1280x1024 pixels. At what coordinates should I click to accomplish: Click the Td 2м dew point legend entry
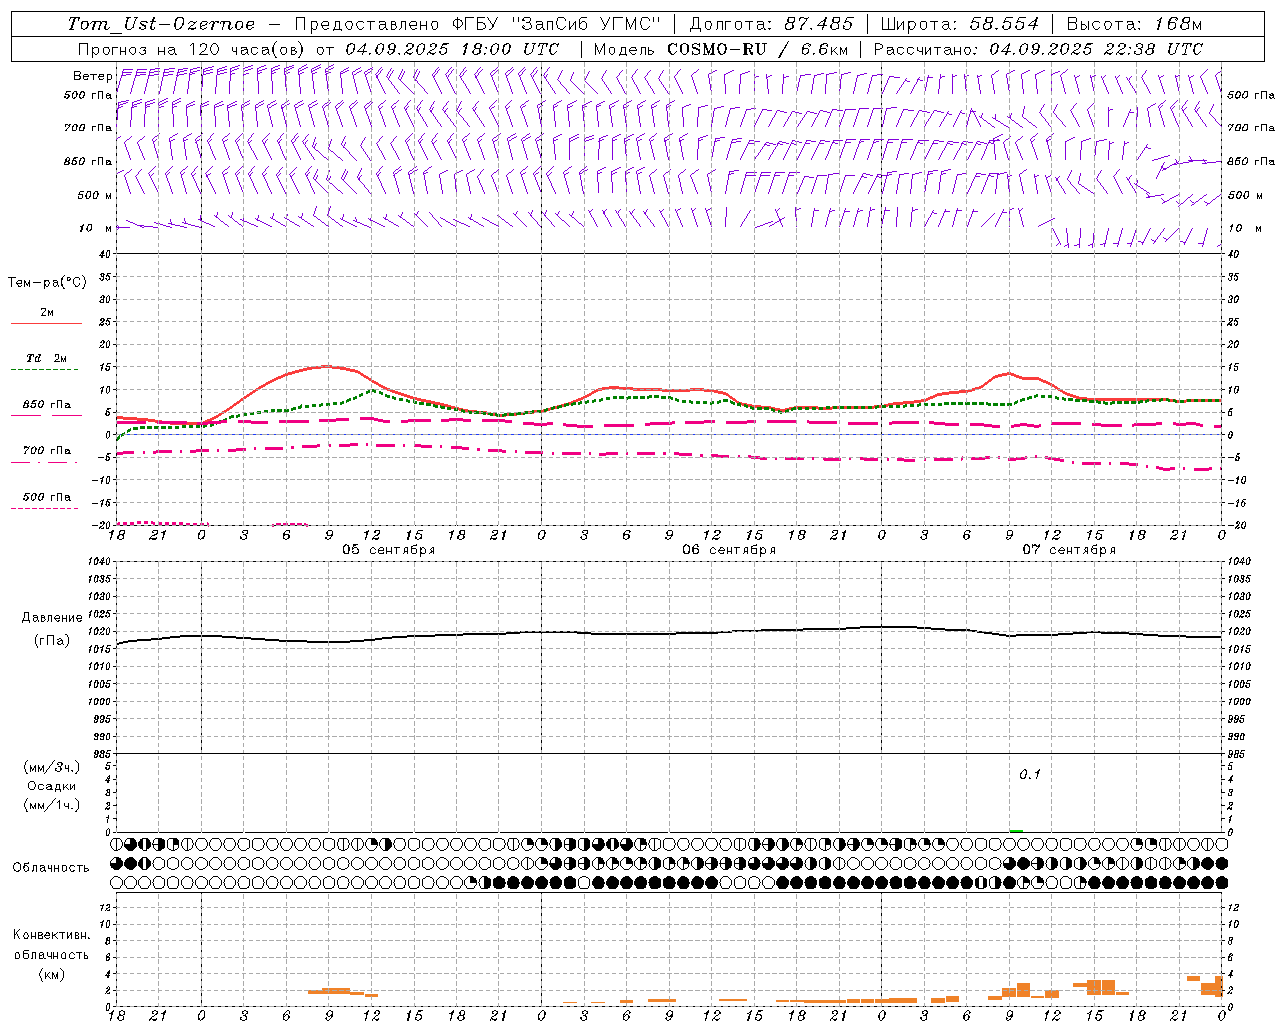point(46,358)
